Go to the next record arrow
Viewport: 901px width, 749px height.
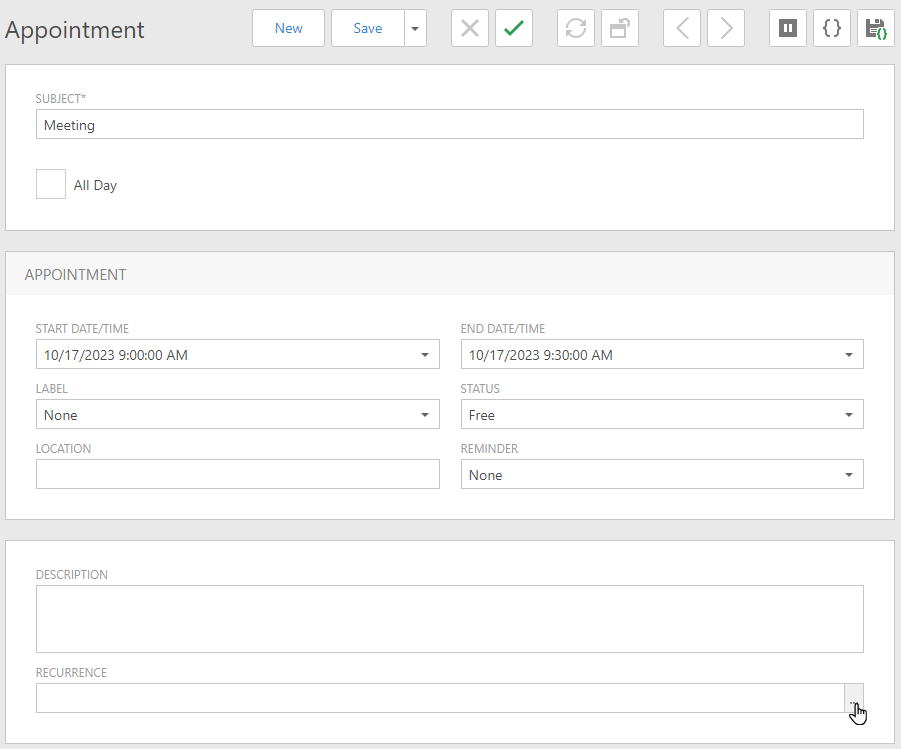726,28
